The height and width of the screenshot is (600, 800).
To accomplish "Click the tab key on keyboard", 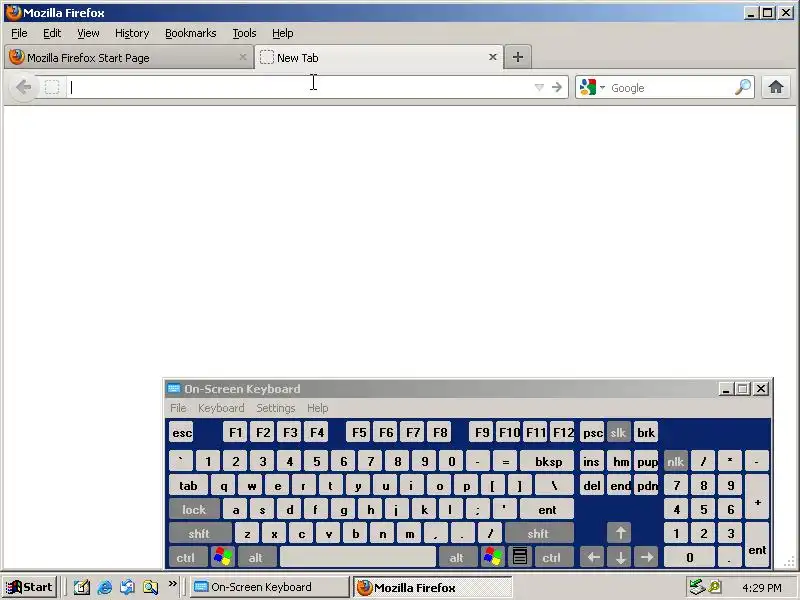I will (188, 486).
